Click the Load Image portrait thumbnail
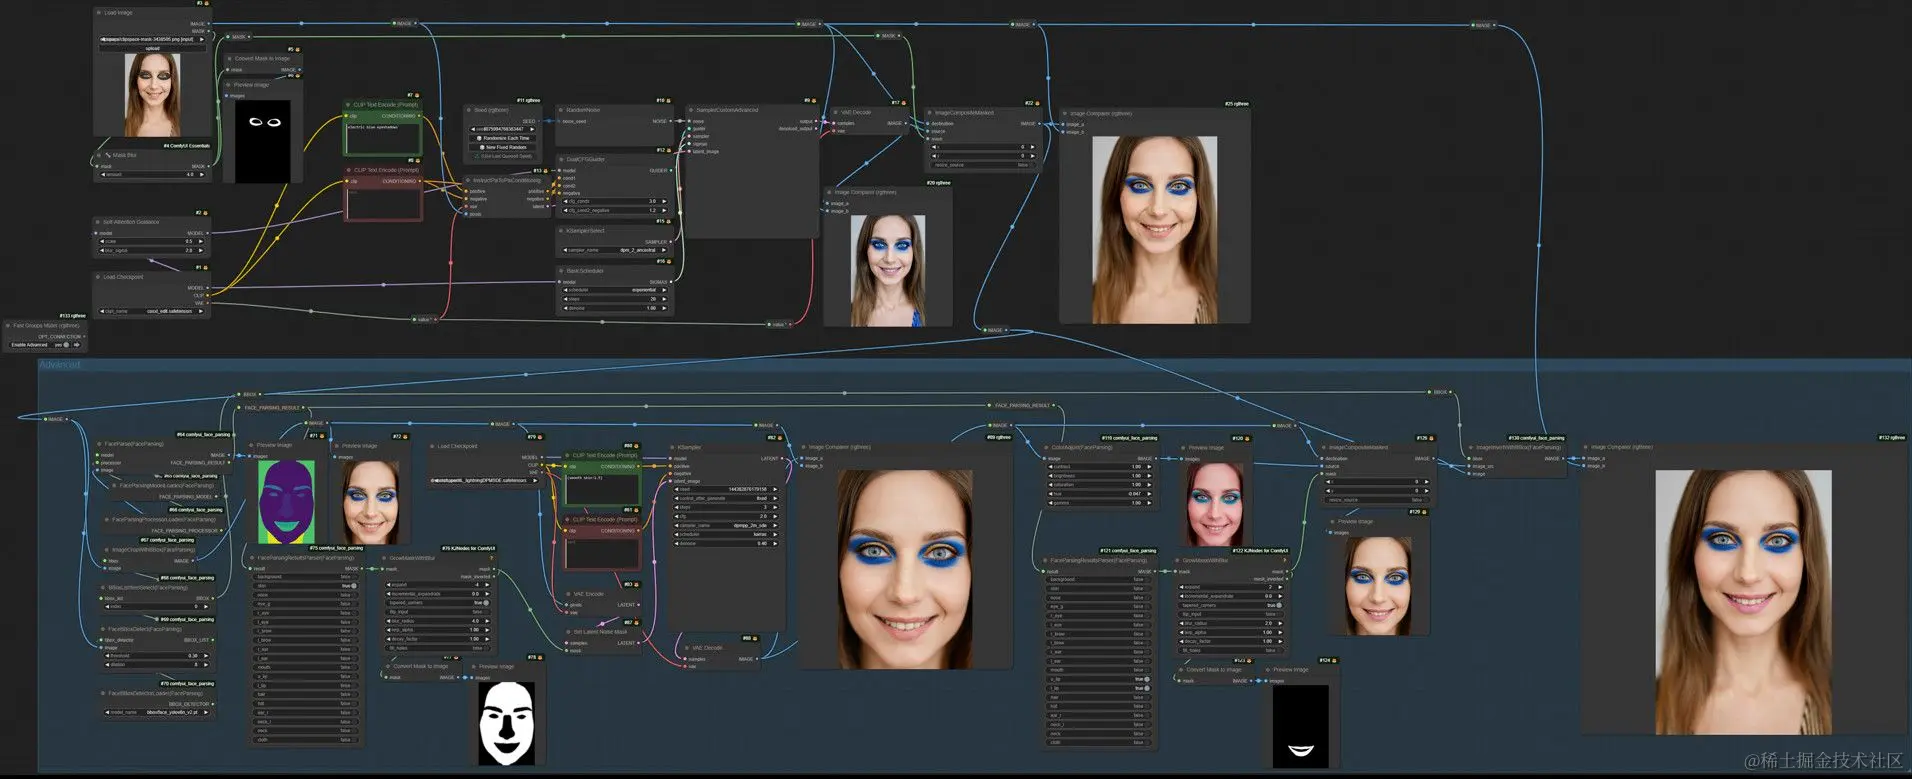The width and height of the screenshot is (1912, 779). (x=153, y=95)
